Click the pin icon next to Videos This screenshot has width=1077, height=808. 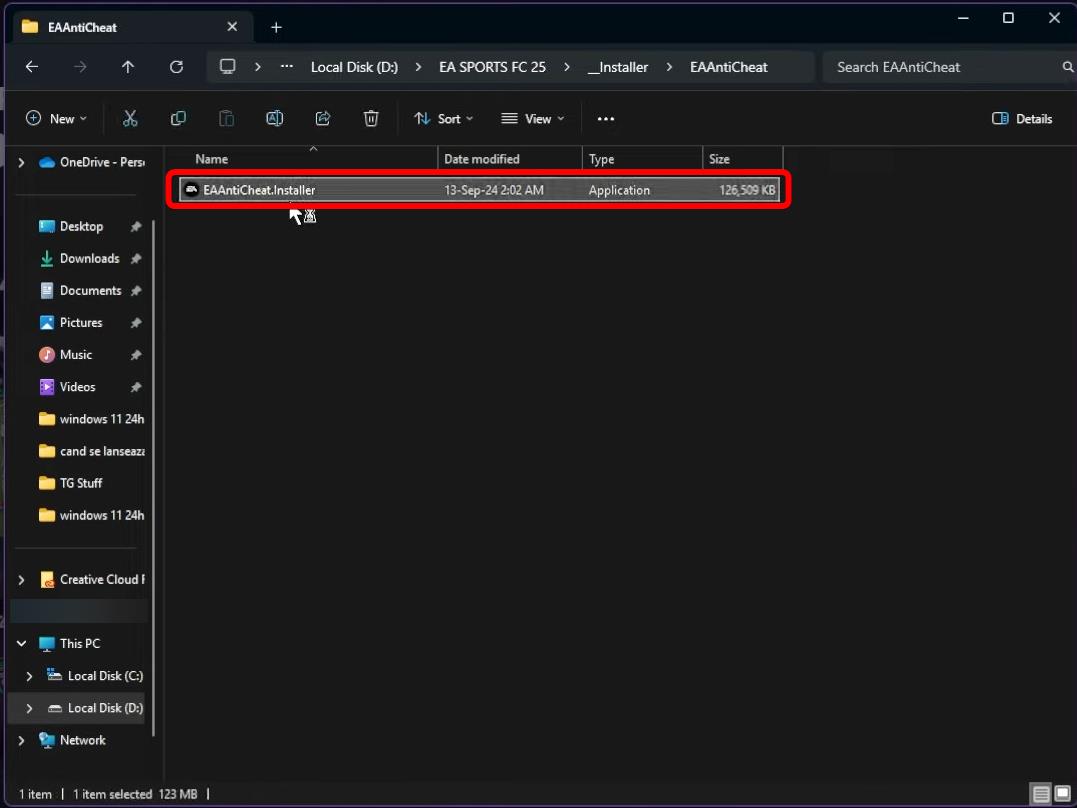click(x=136, y=387)
